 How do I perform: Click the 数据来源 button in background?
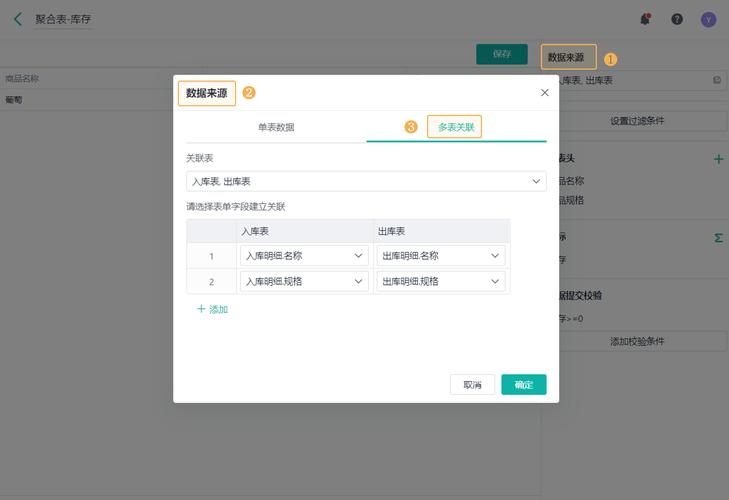click(x=568, y=57)
